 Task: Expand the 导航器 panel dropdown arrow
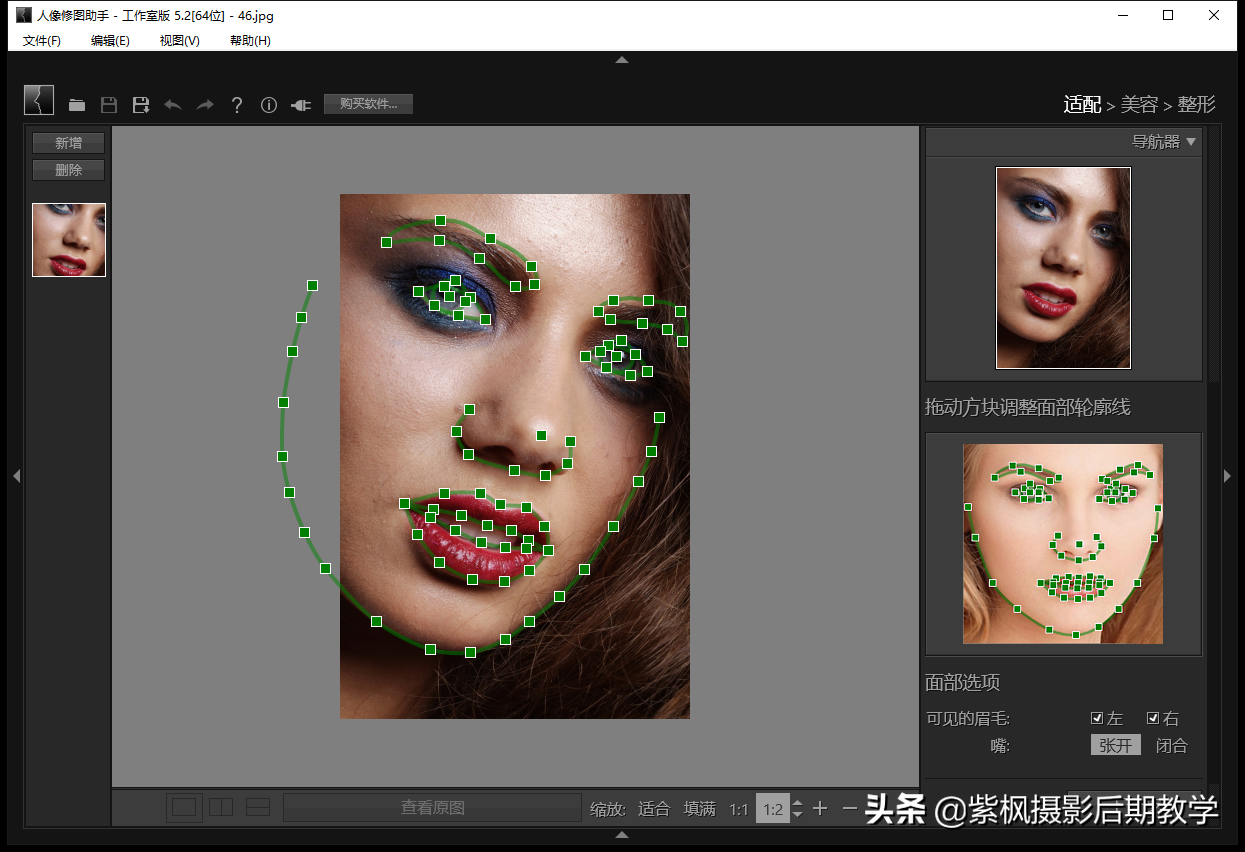[x=1191, y=142]
